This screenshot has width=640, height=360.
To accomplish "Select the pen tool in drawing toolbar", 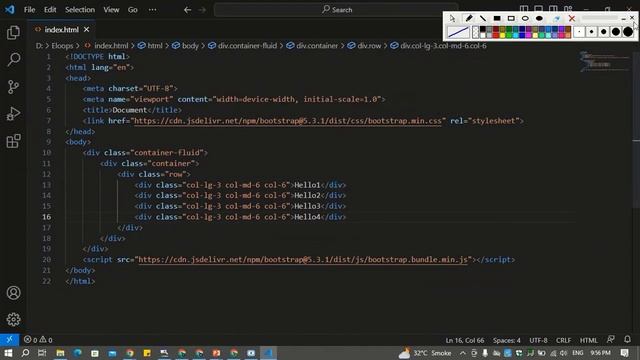I will (469, 18).
